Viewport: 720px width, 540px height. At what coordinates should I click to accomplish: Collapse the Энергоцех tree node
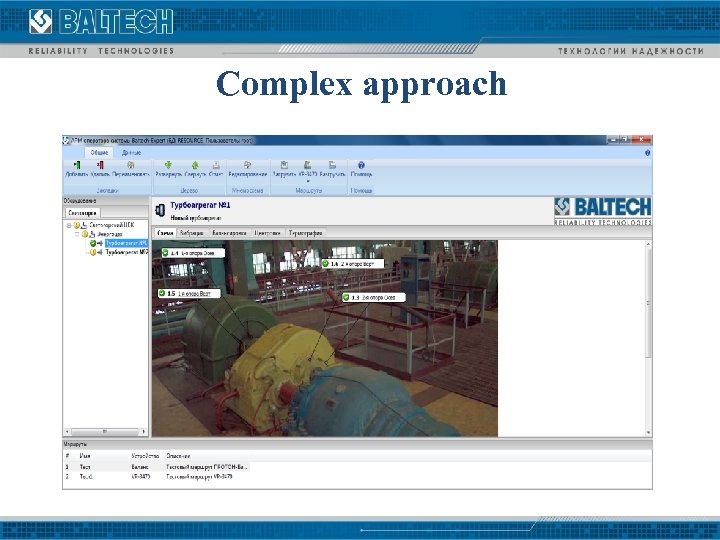pyautogui.click(x=77, y=234)
